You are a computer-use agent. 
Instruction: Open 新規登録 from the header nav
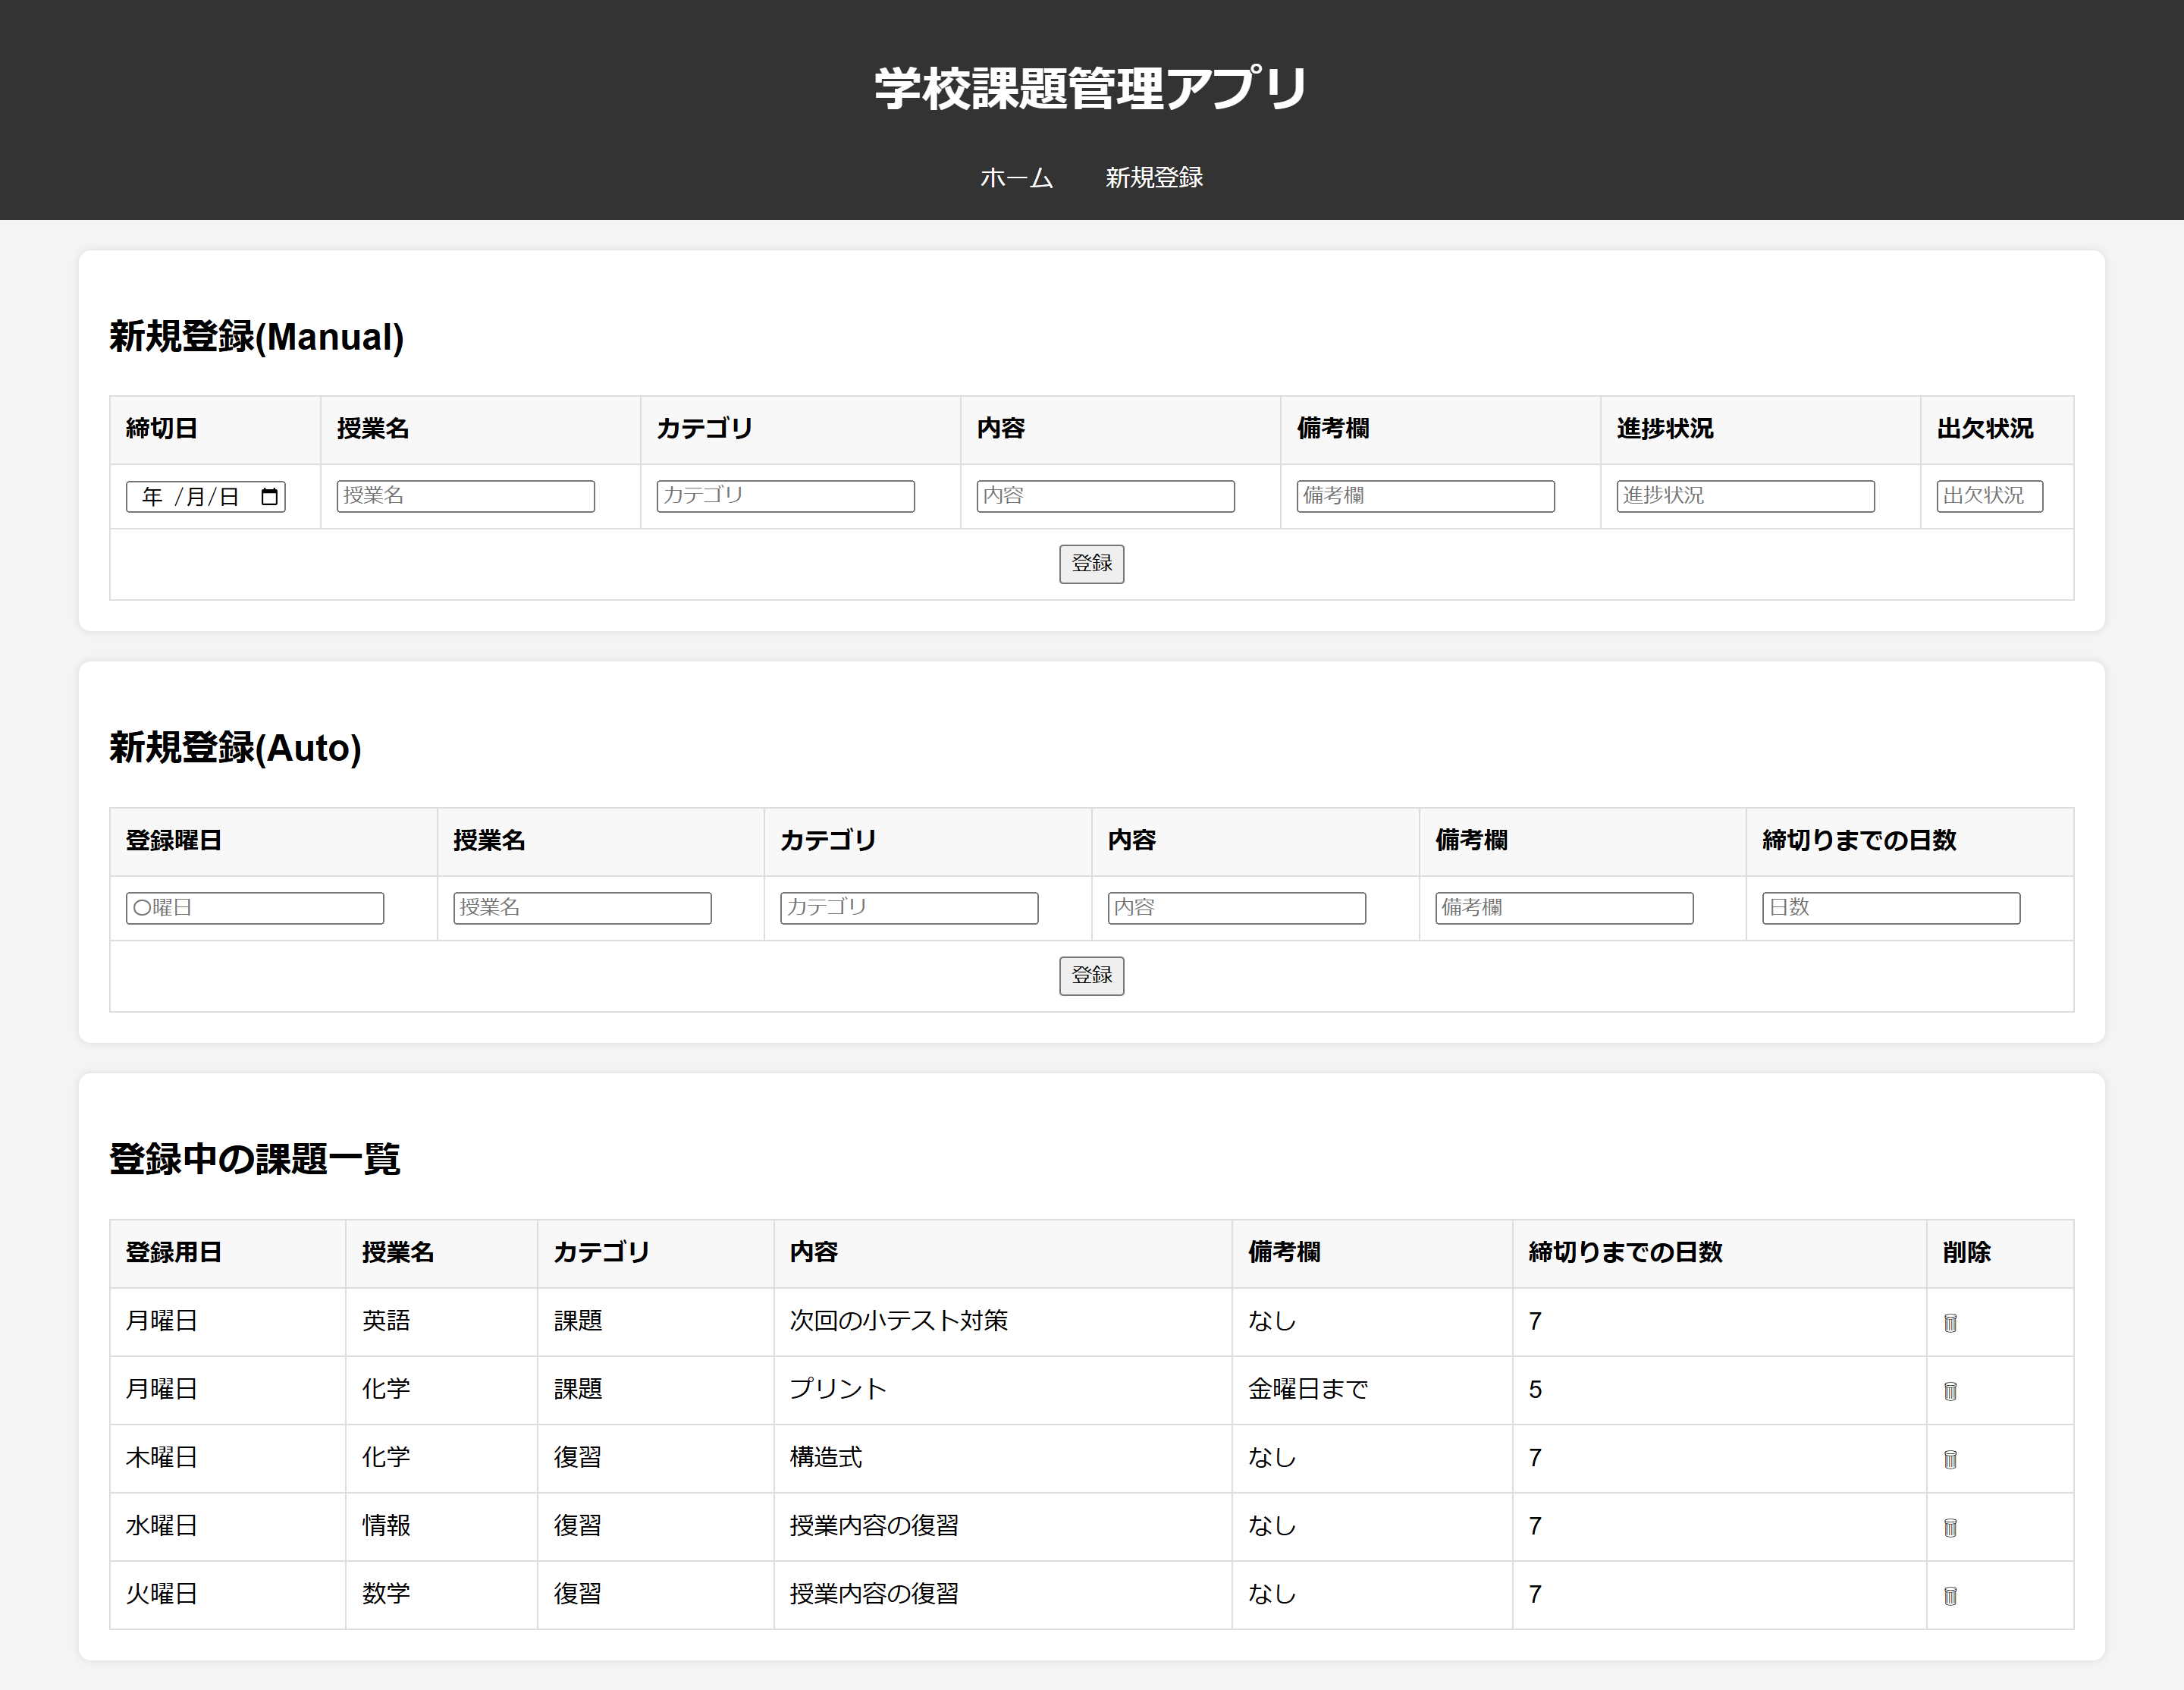coord(1153,178)
